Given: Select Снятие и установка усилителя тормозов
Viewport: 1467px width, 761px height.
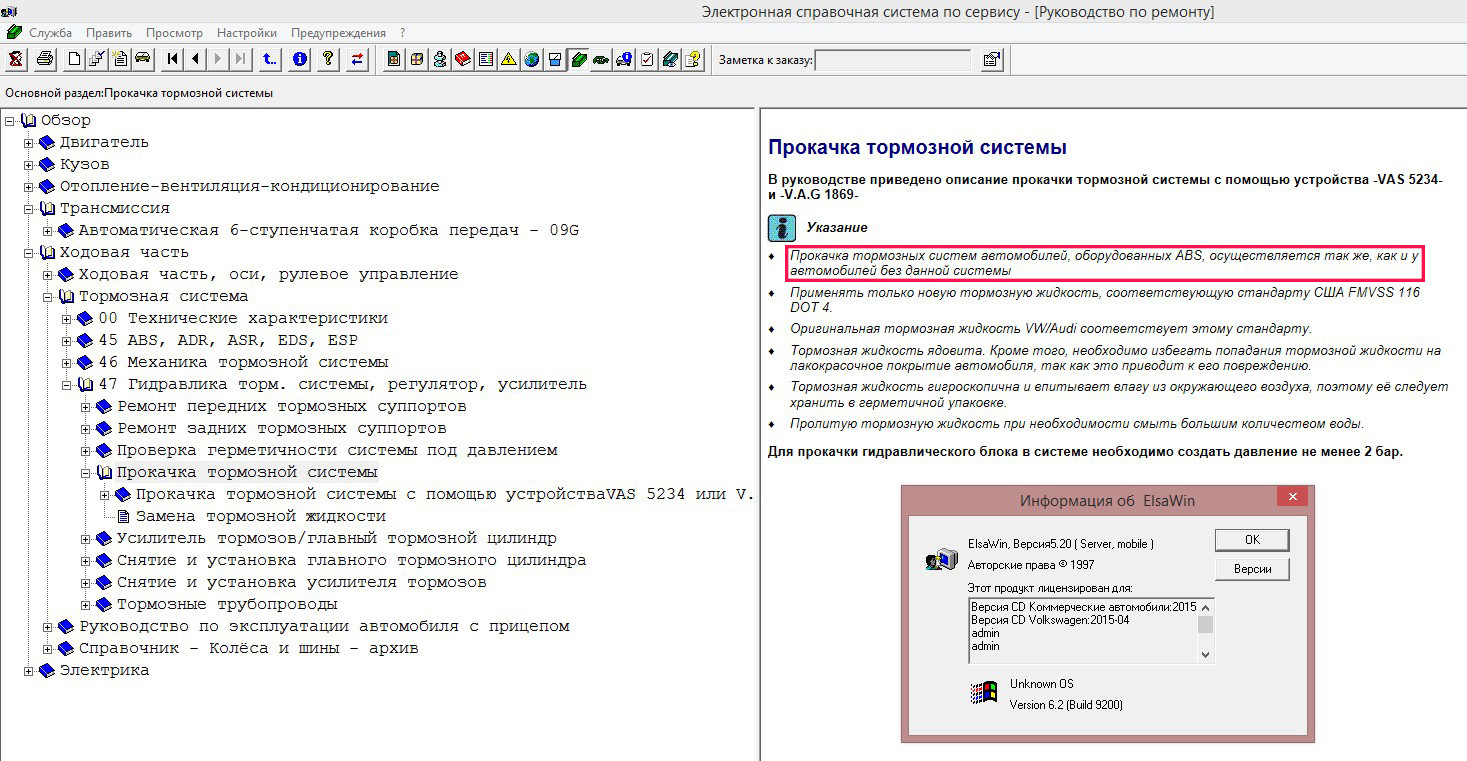Looking at the screenshot, I should click(302, 583).
